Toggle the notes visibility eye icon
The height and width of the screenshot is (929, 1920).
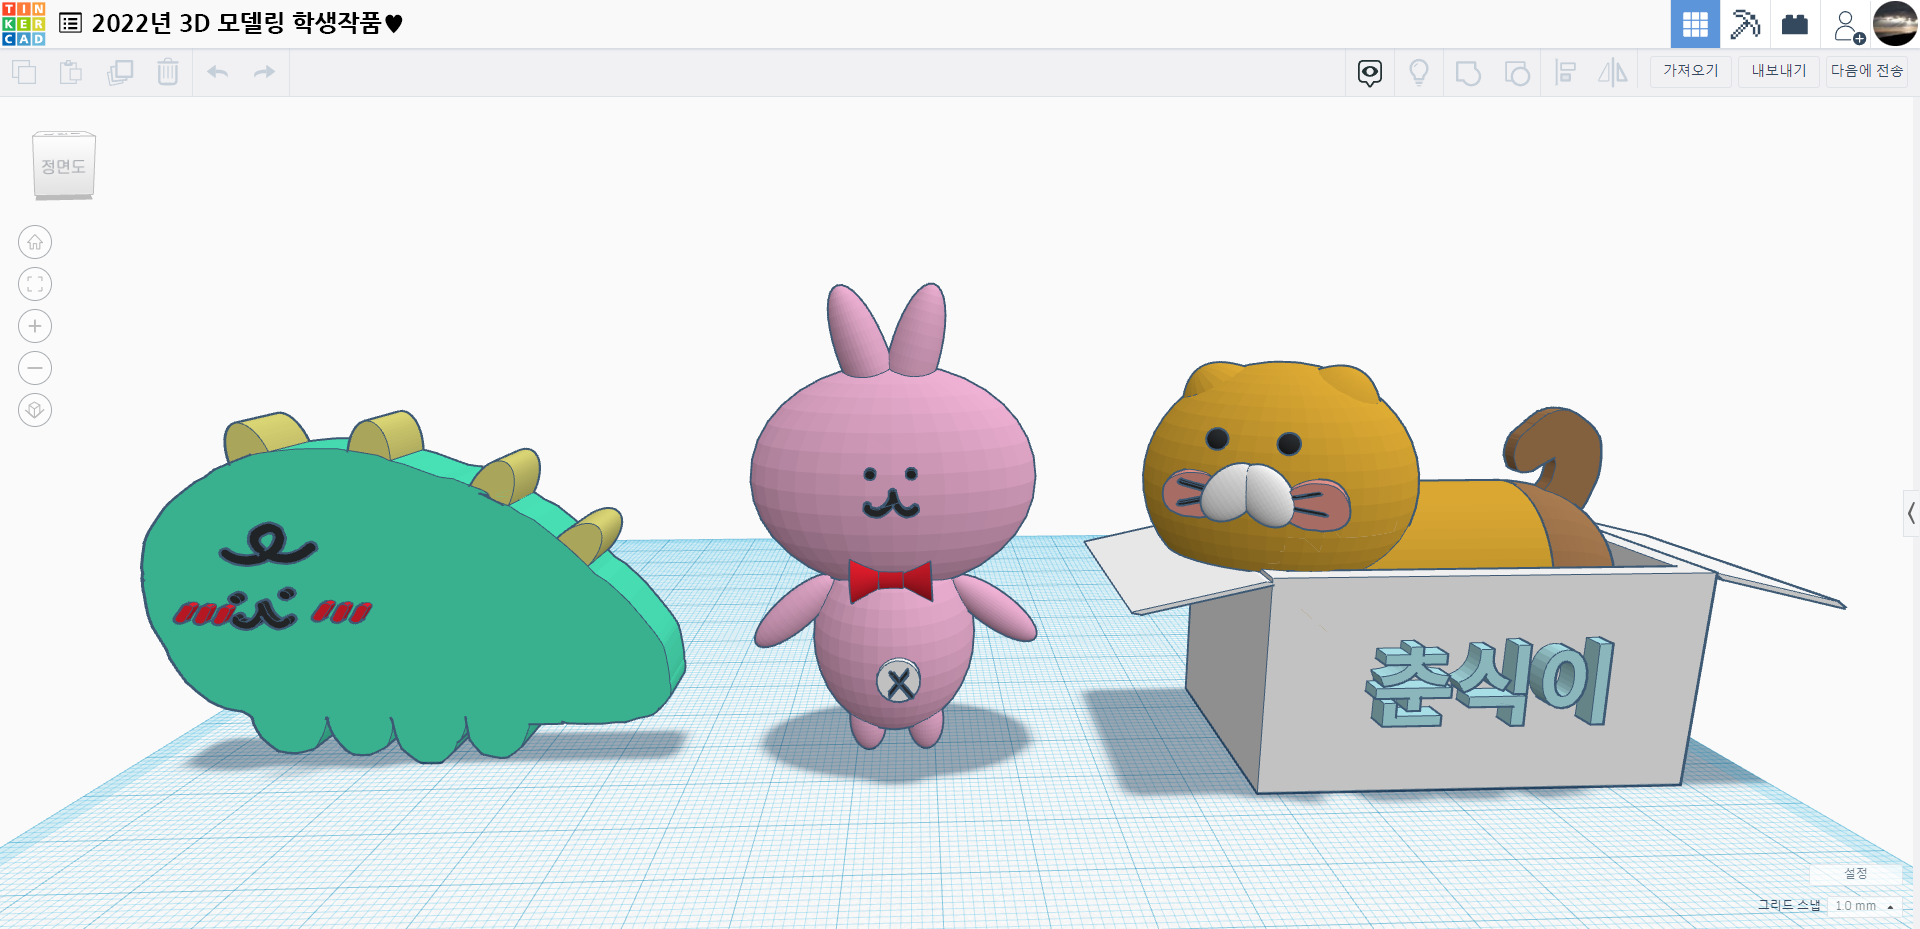pyautogui.click(x=1370, y=72)
